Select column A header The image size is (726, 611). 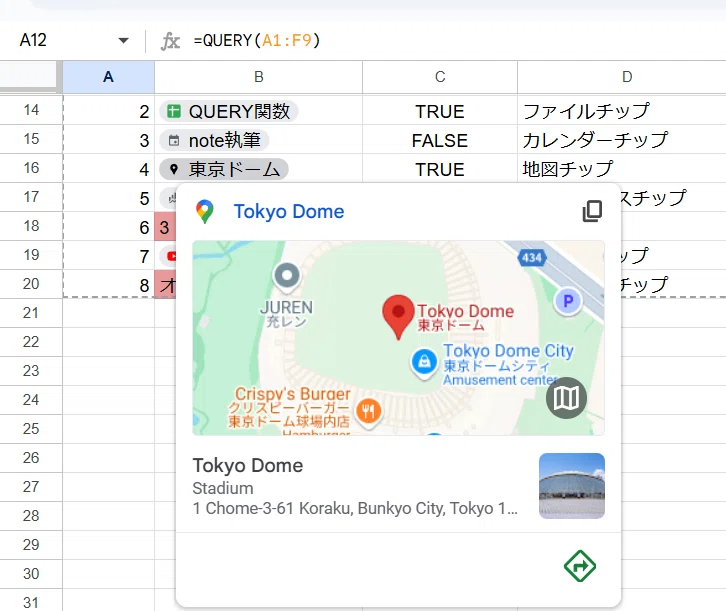tap(108, 77)
